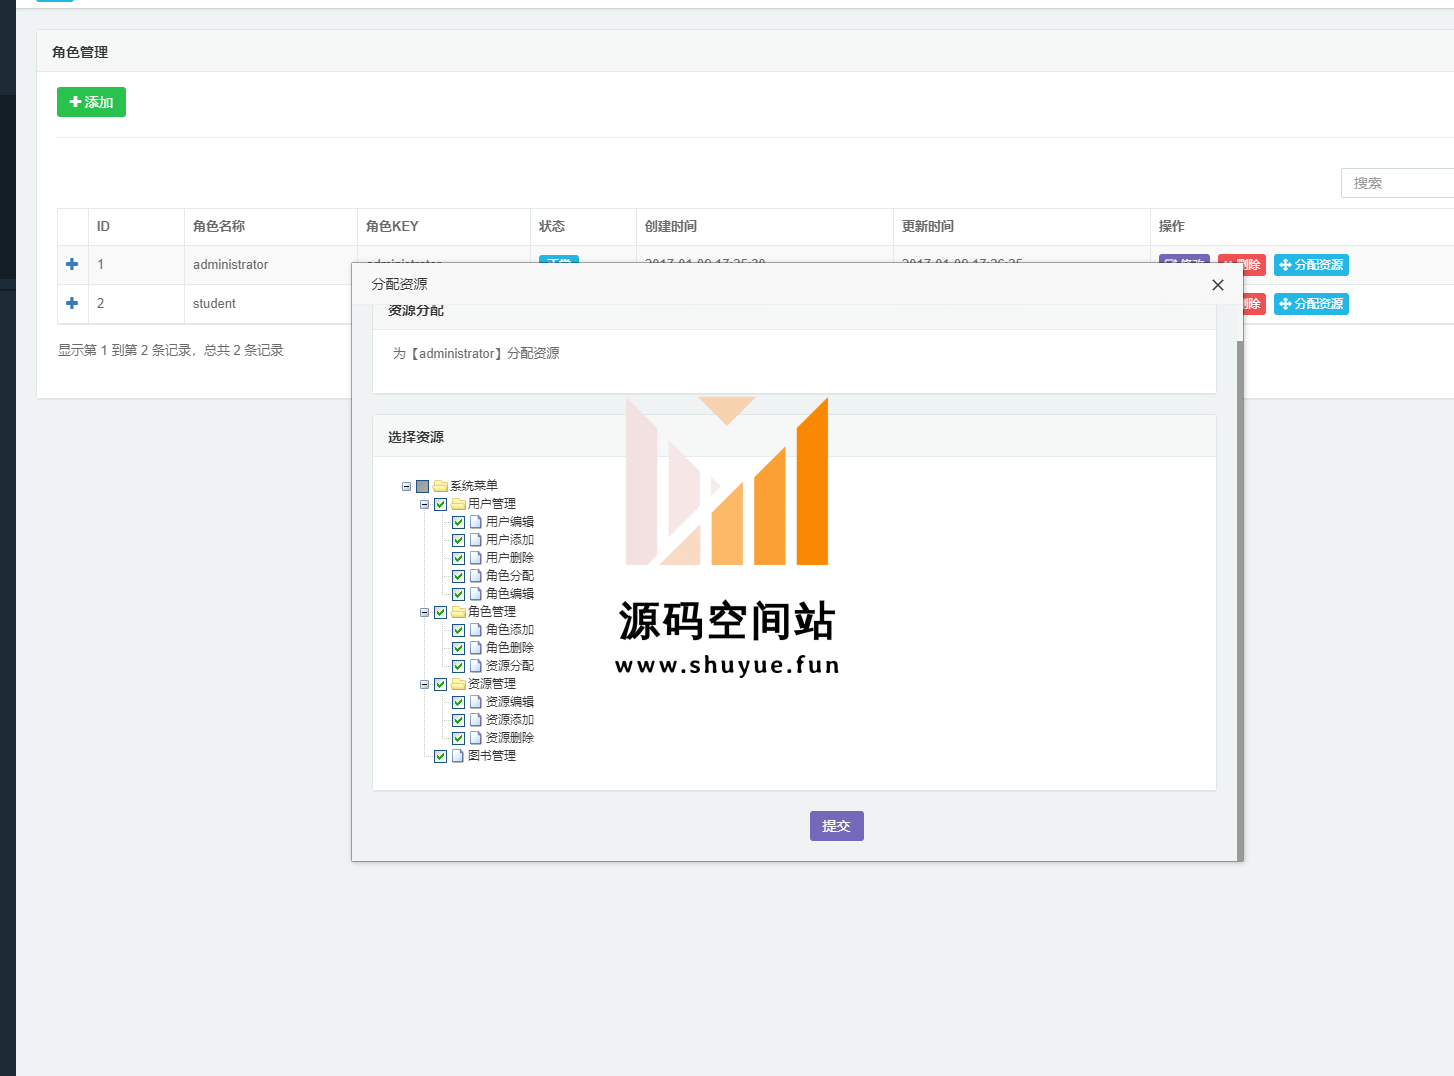
Task: Click 分配资源 for the student row
Action: click(1311, 304)
